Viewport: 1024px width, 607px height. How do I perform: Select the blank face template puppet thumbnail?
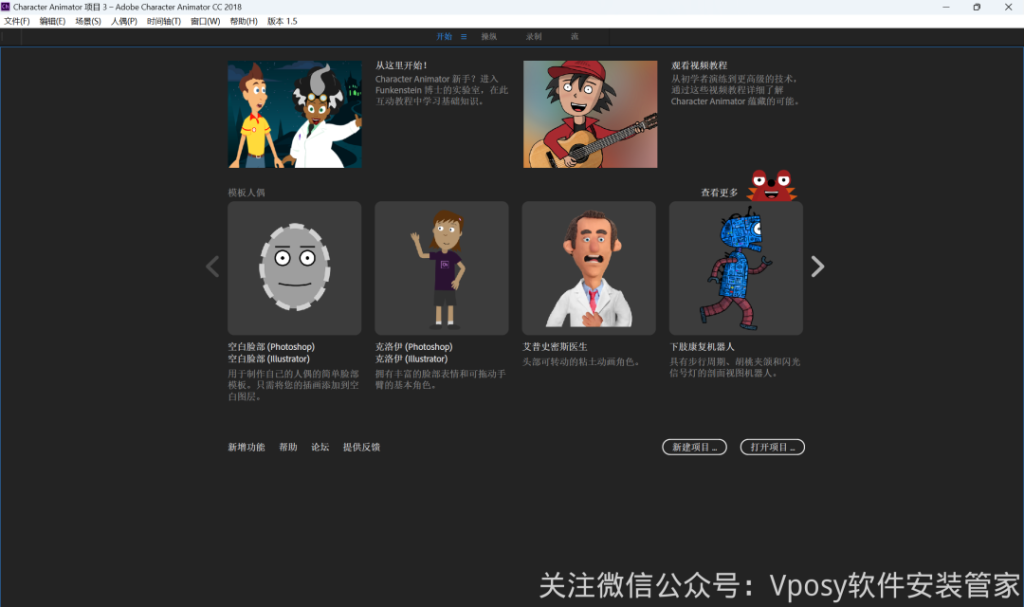pyautogui.click(x=295, y=268)
